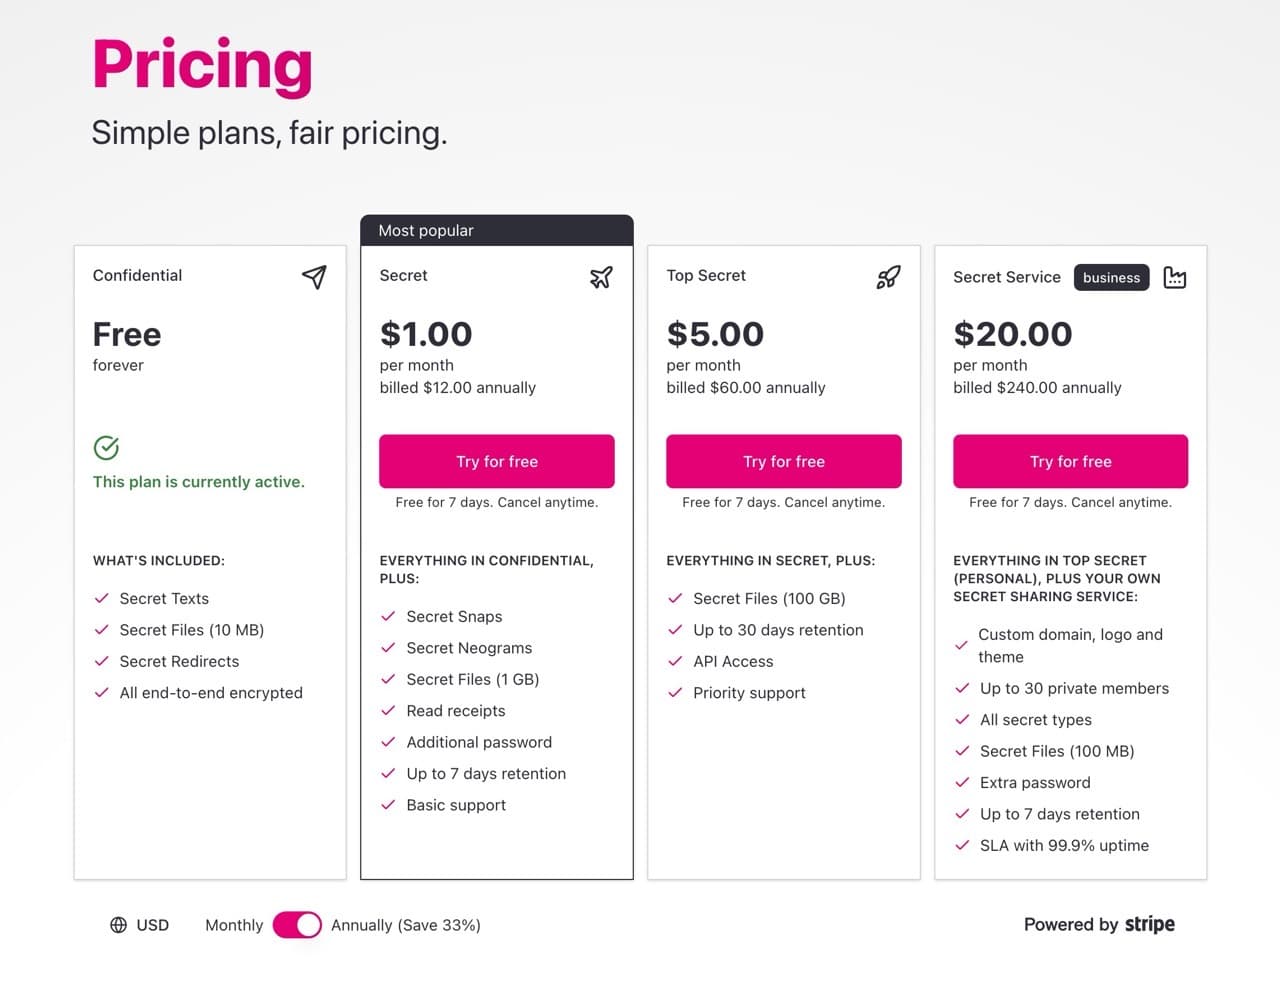This screenshot has height=988, width=1280.
Task: Click the globe icon beside USD
Action: (118, 925)
